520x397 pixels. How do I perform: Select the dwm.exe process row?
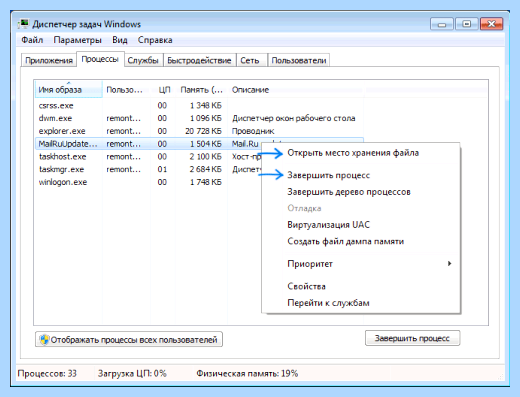point(199,118)
